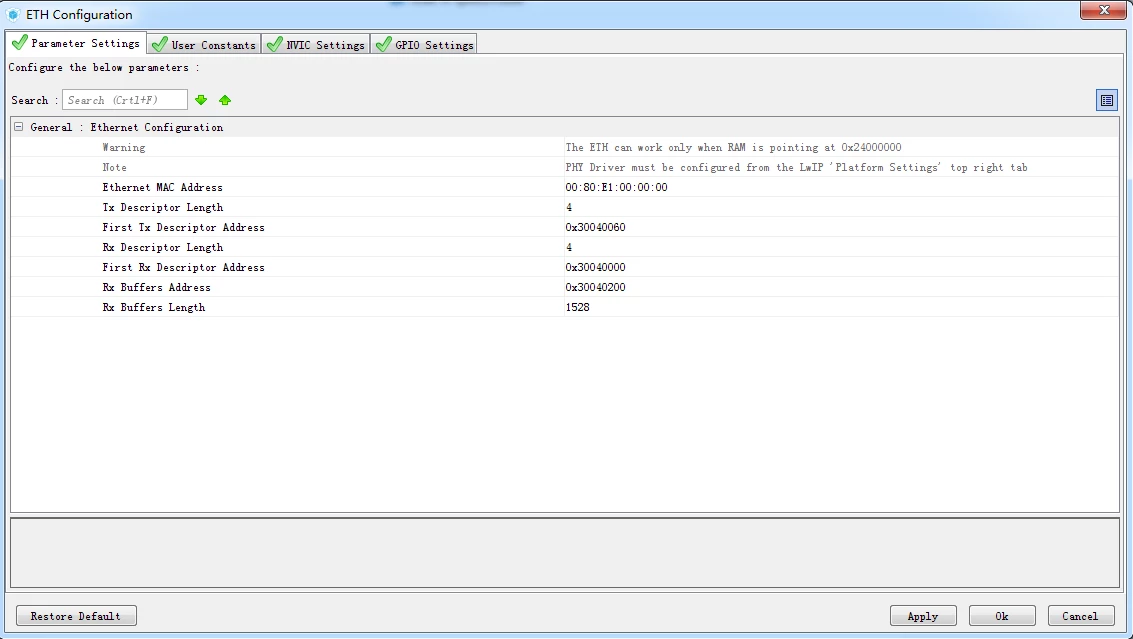1133x639 pixels.
Task: Jump to previous search result with green up arrow
Action: 225,100
